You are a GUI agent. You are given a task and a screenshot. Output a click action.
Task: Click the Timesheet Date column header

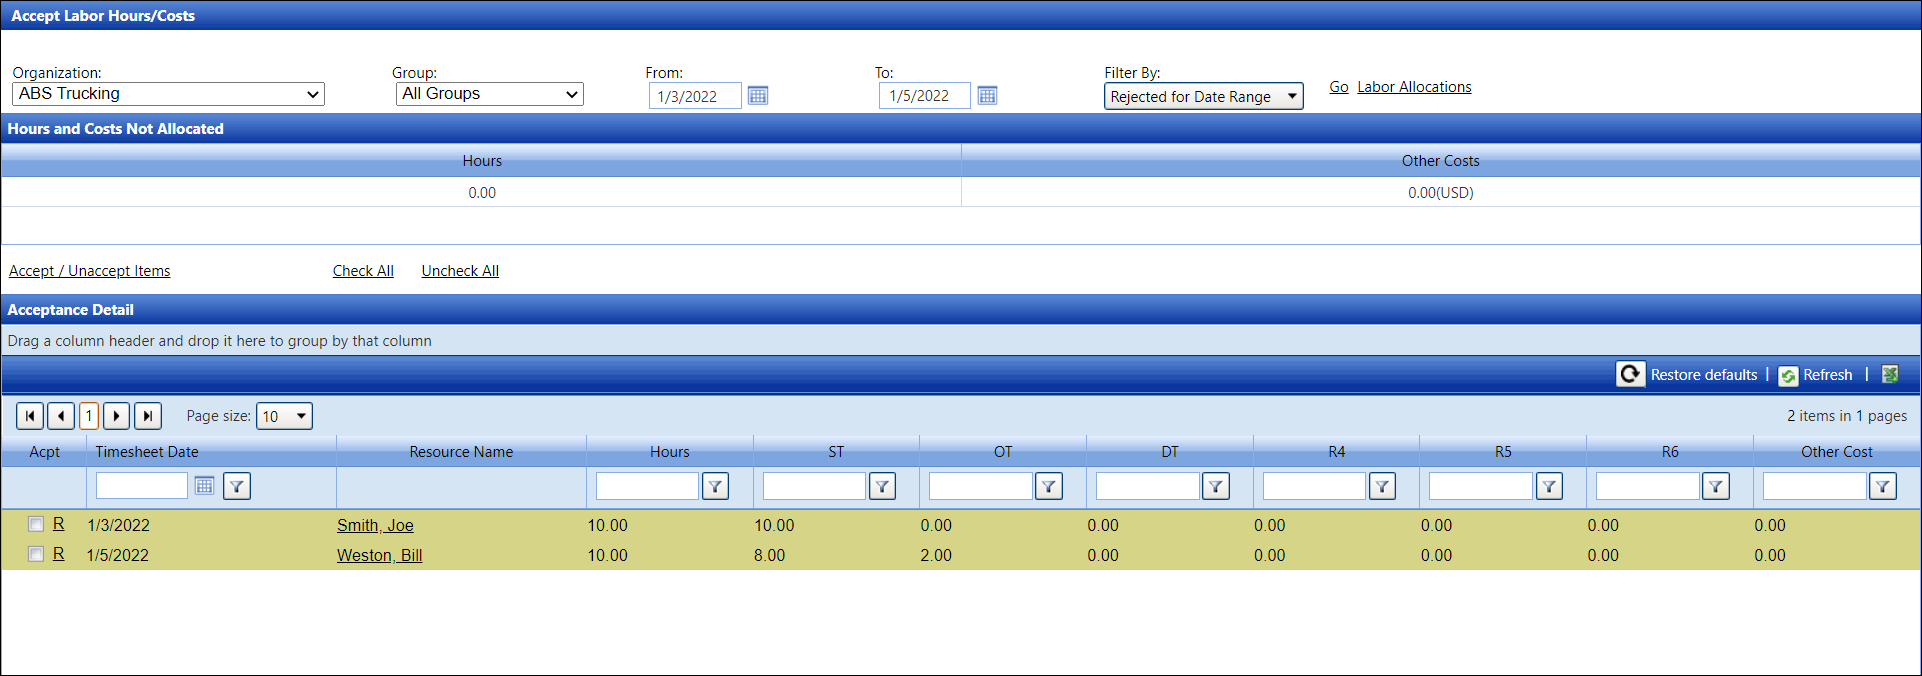[x=147, y=452]
